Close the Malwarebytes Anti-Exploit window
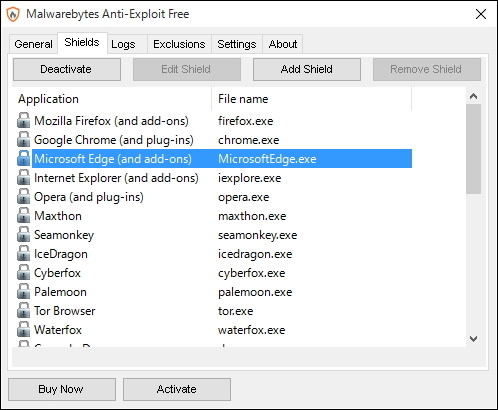Viewport: 498px width, 410px height. click(481, 14)
